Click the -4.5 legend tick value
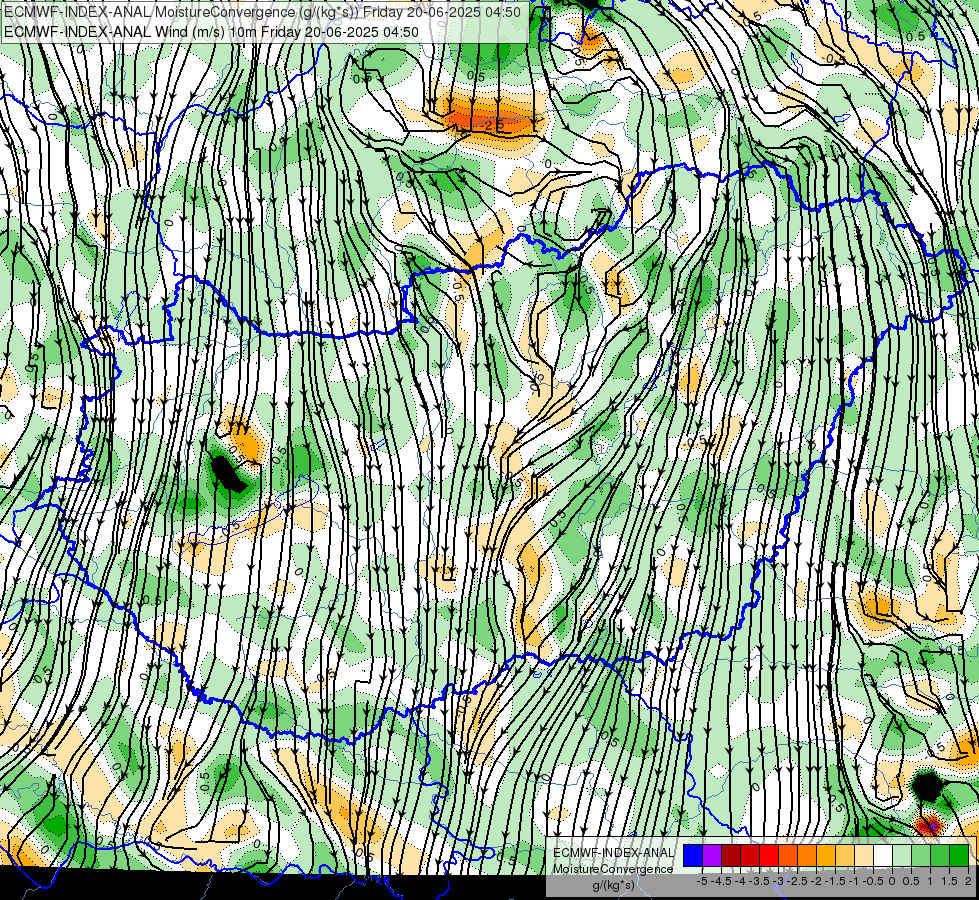Image resolution: width=979 pixels, height=900 pixels. (x=722, y=881)
